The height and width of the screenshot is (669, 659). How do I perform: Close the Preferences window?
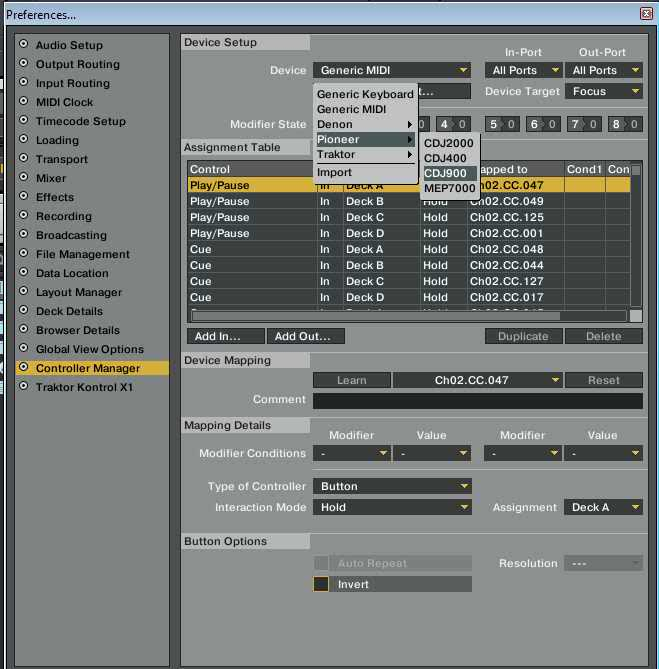[x=645, y=14]
